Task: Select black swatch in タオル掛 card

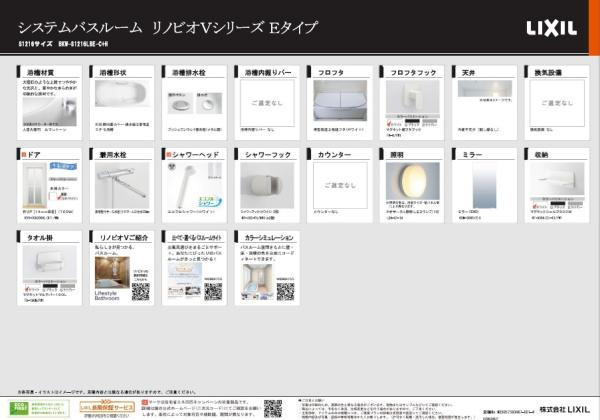Action: [50, 286]
